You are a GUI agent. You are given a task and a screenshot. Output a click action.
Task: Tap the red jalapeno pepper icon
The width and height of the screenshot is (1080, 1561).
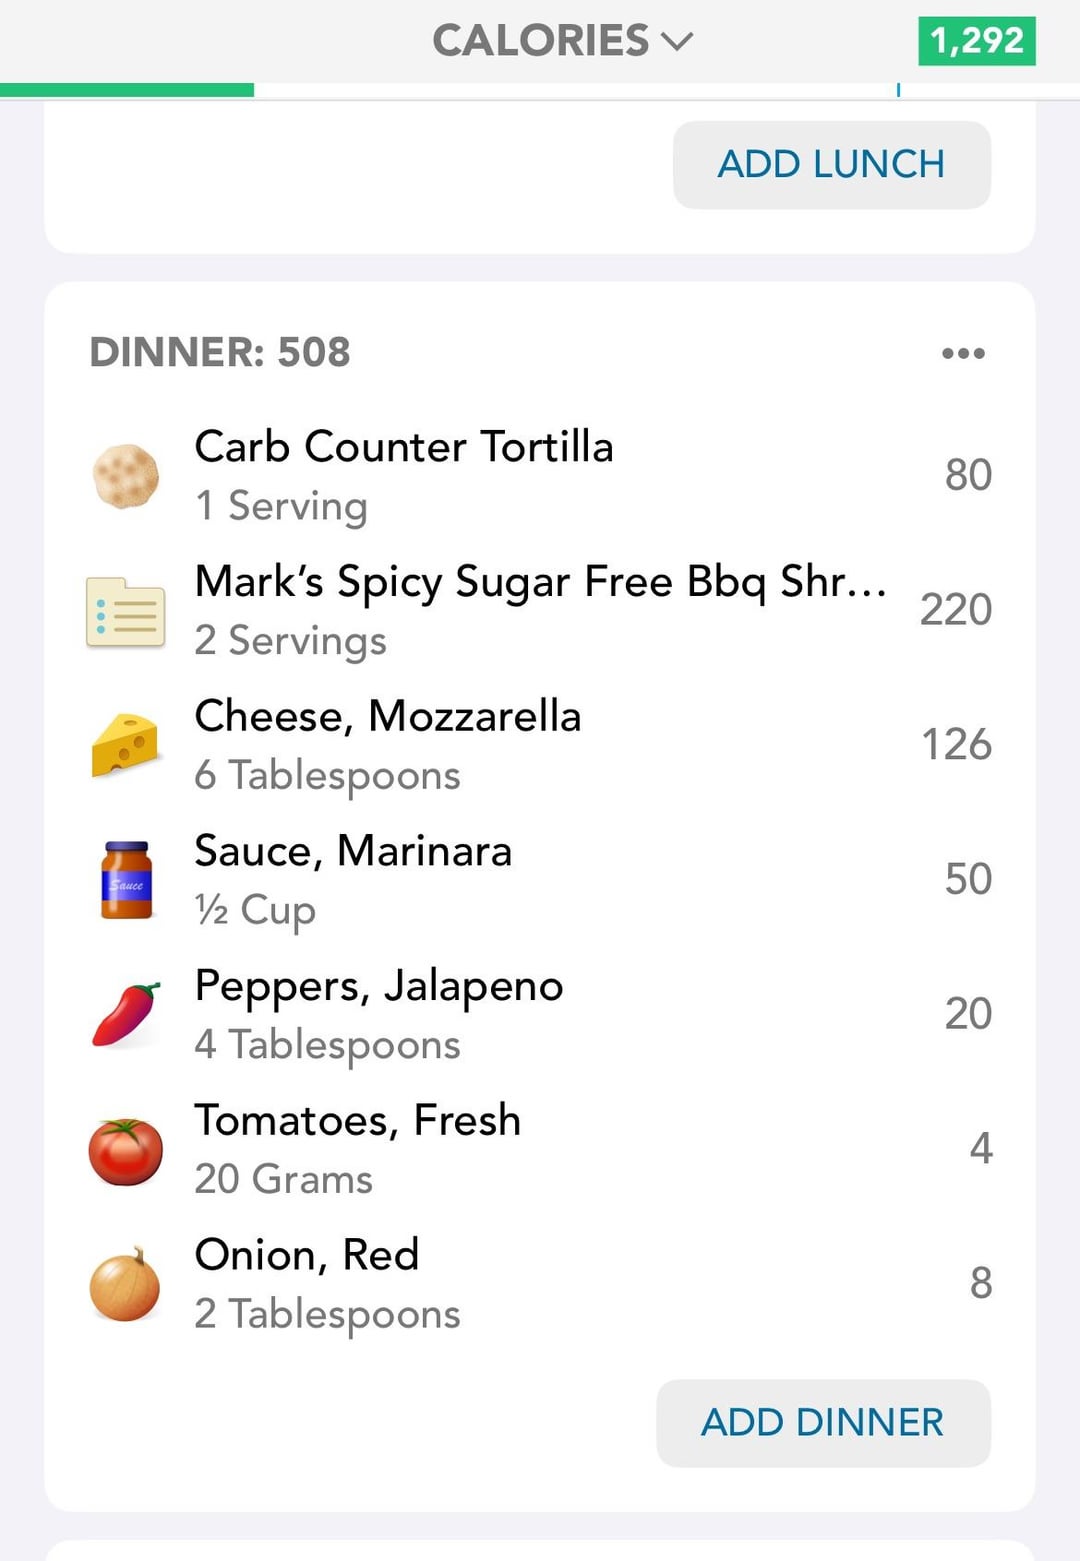[126, 1014]
